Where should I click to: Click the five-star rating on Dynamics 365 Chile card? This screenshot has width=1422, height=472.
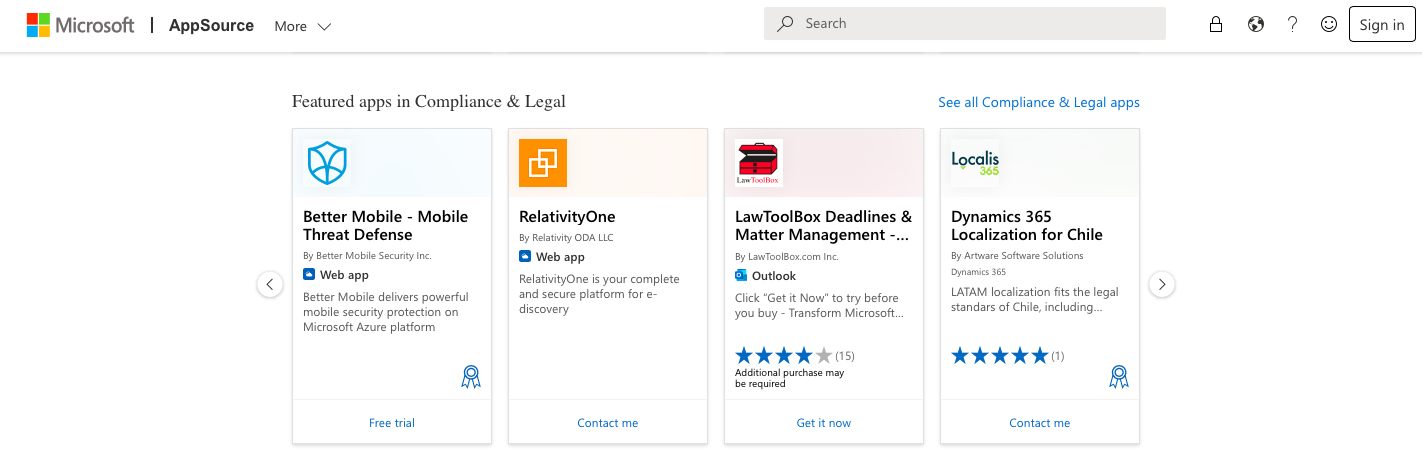(x=999, y=355)
